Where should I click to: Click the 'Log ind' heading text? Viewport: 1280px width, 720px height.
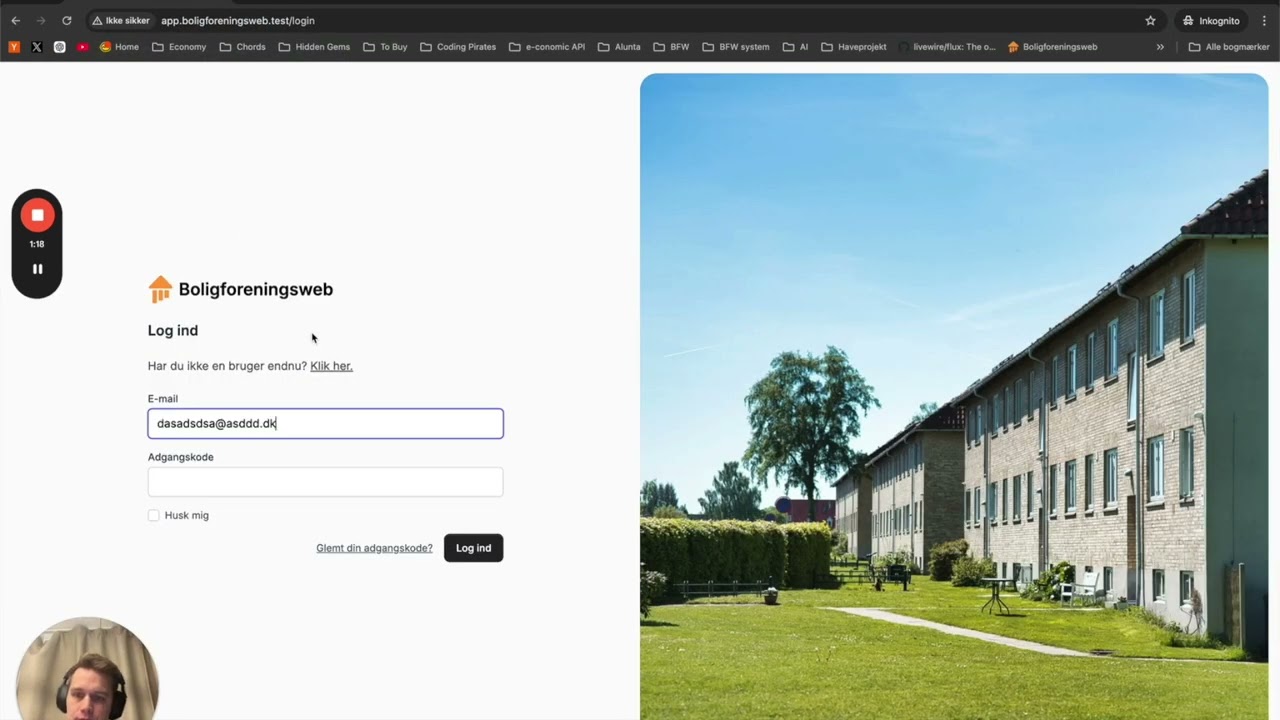tap(173, 330)
